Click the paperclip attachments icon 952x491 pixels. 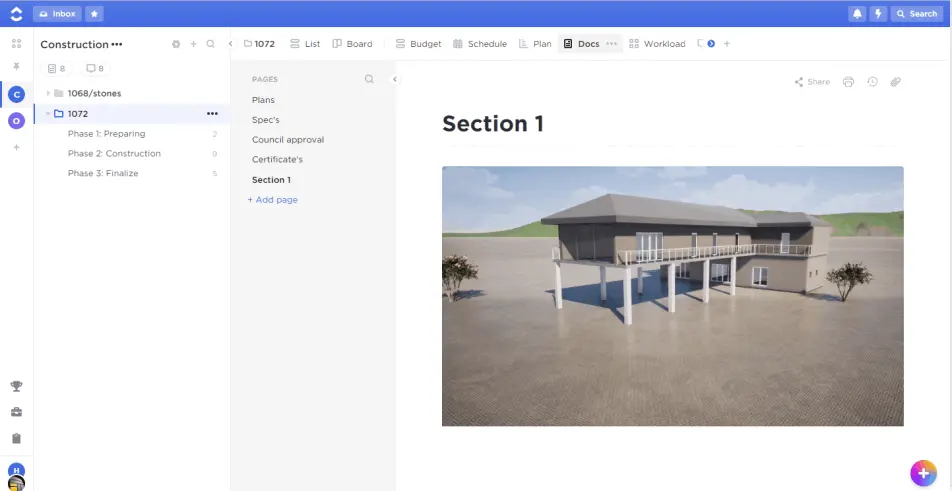pos(895,82)
